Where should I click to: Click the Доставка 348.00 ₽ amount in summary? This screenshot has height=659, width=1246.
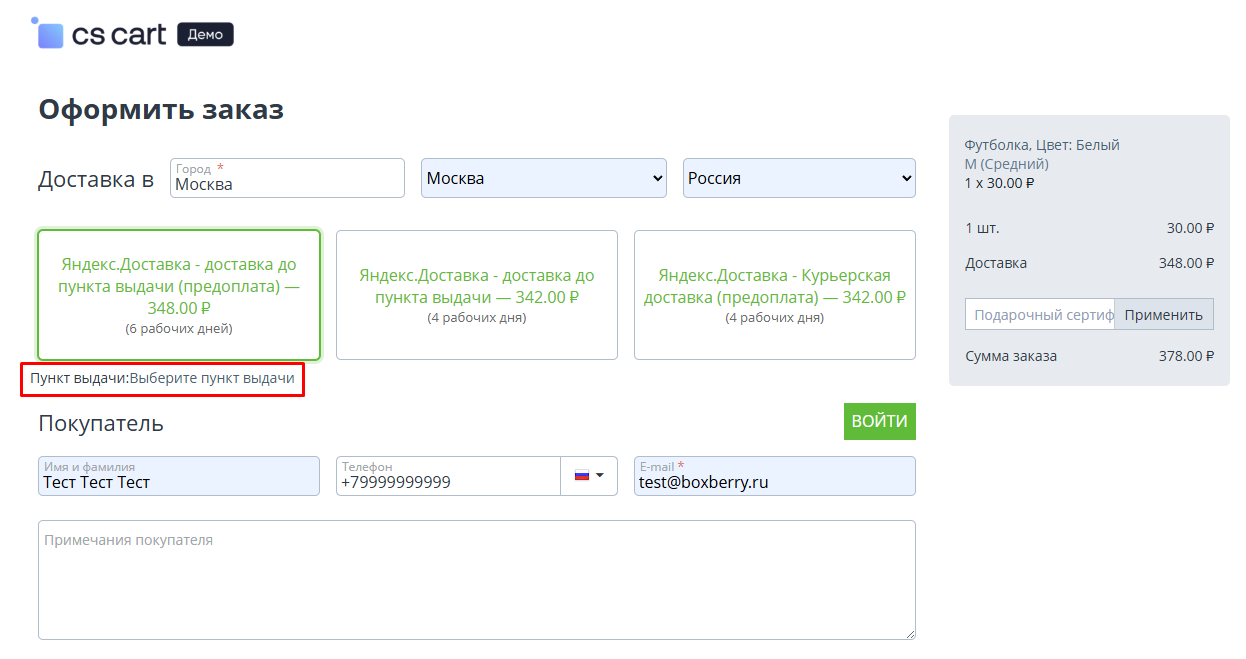(1186, 263)
